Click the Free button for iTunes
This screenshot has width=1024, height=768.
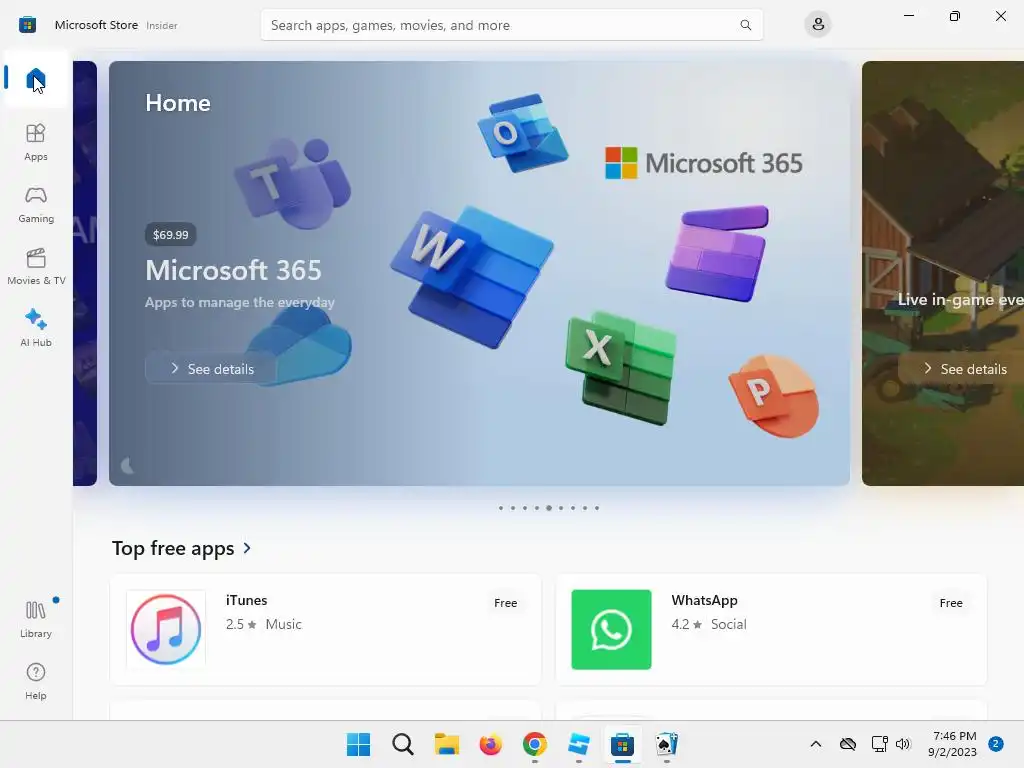click(x=505, y=603)
